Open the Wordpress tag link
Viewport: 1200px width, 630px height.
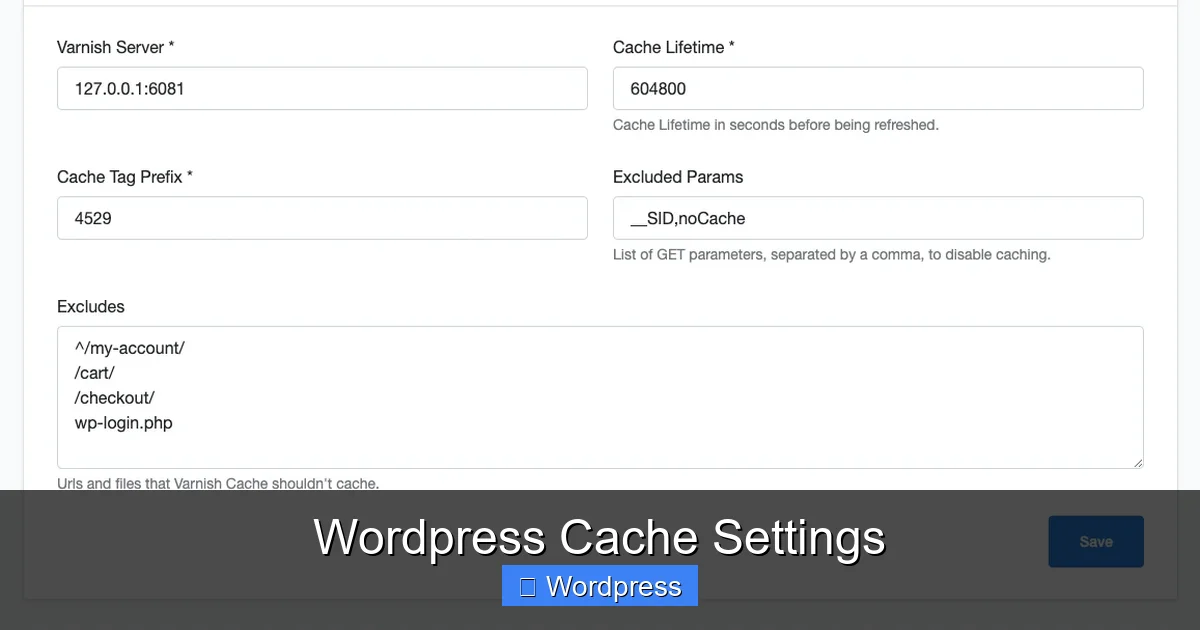click(599, 586)
